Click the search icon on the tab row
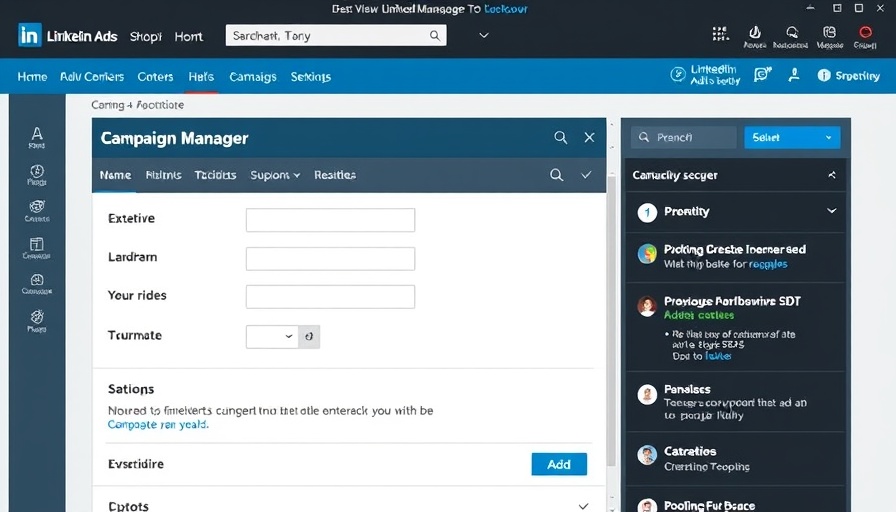This screenshot has height=512, width=896. (x=557, y=175)
